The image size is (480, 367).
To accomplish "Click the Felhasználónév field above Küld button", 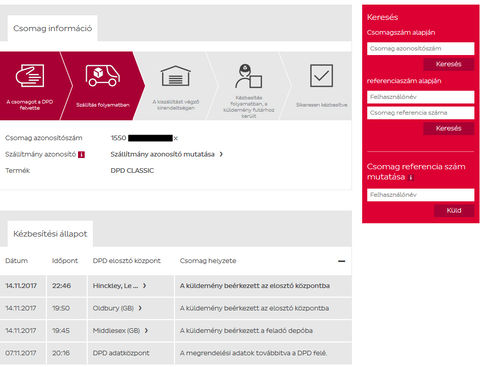I will click(x=420, y=195).
